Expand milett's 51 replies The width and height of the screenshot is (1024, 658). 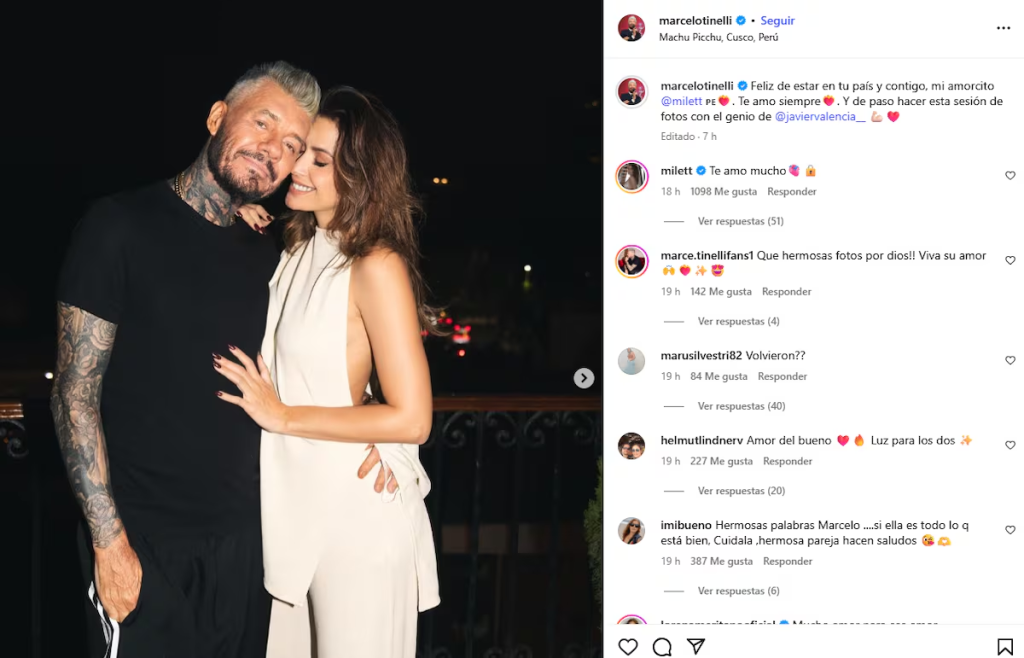[740, 221]
